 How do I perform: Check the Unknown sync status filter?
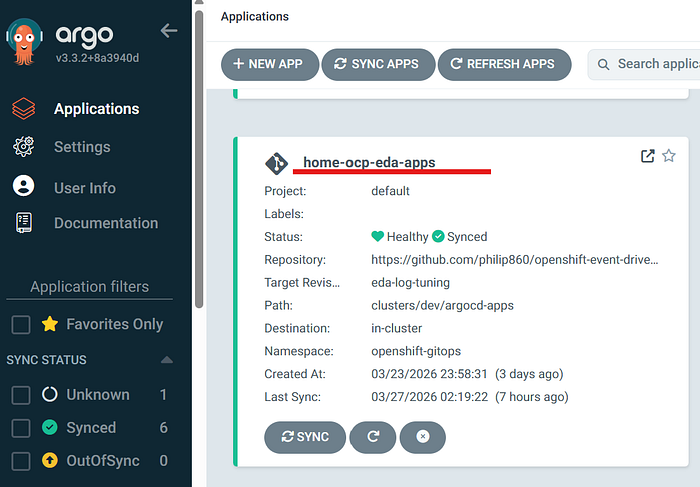click(21, 395)
